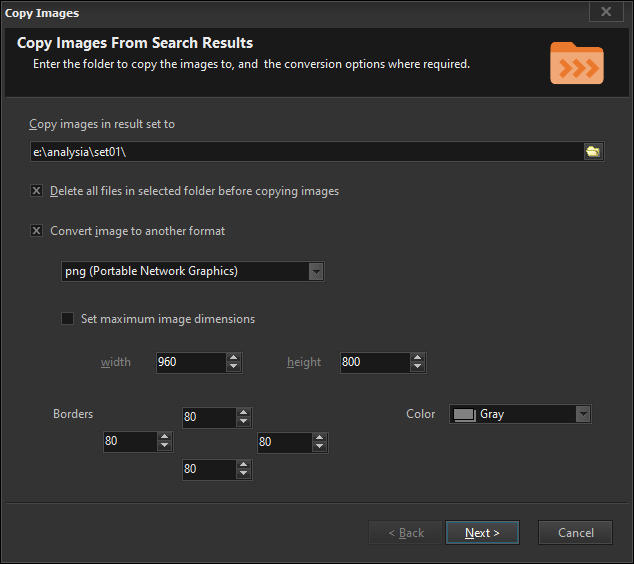Decrease the left border value
The width and height of the screenshot is (634, 564).
pos(164,446)
